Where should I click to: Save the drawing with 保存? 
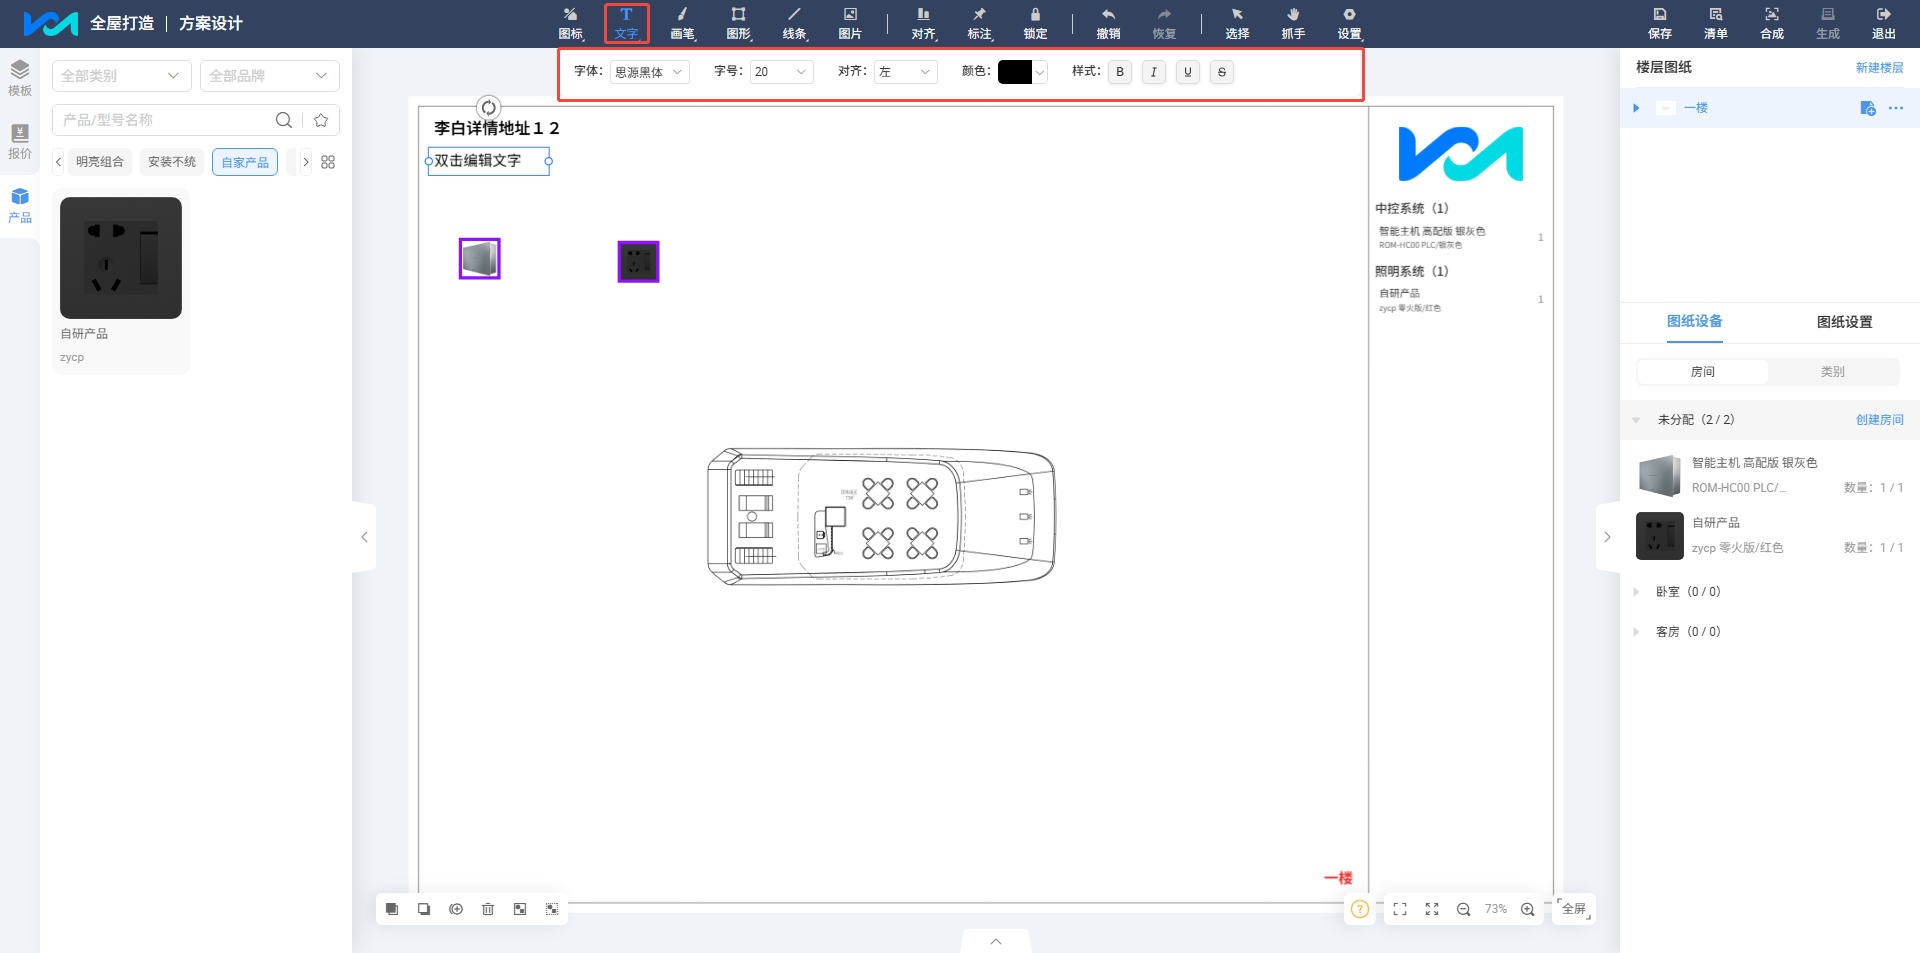1660,23
